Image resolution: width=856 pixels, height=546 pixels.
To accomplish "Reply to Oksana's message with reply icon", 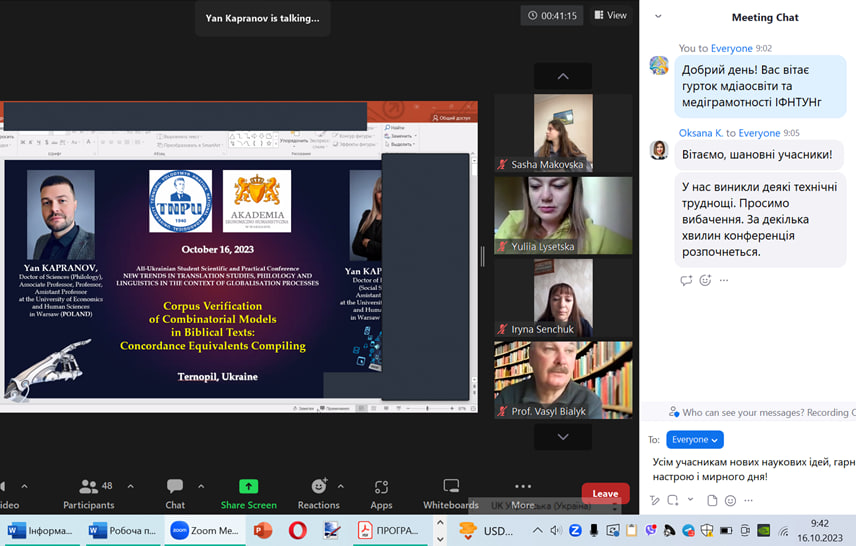I will [686, 281].
